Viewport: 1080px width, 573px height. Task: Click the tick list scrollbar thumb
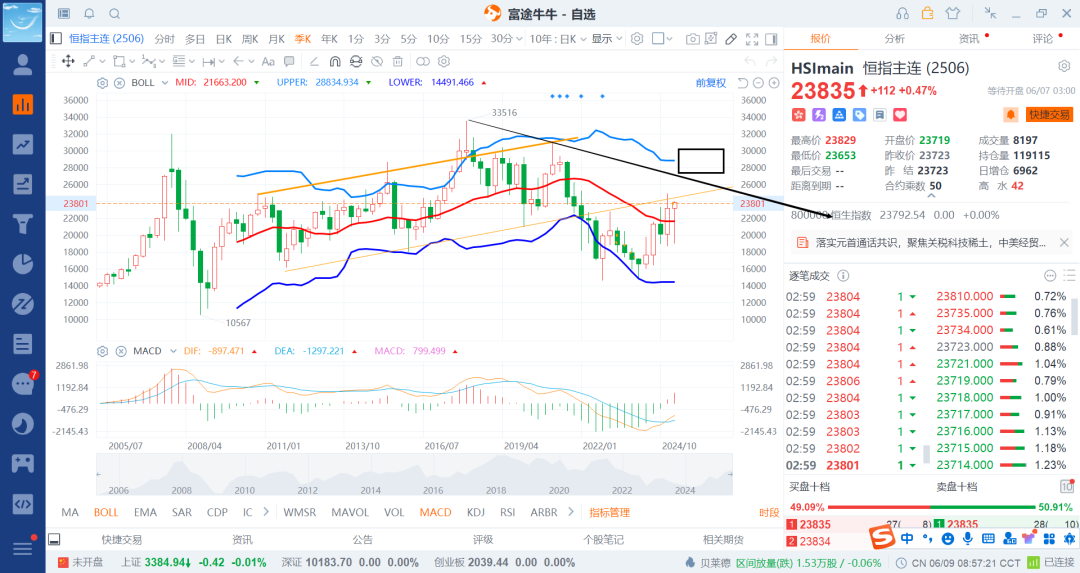click(x=927, y=453)
